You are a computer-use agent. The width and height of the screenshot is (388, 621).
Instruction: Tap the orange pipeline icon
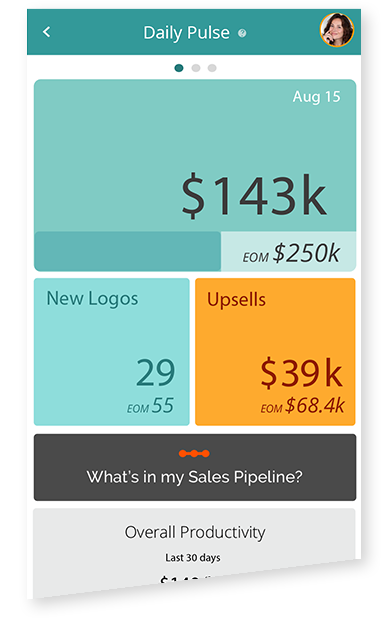tap(194, 453)
